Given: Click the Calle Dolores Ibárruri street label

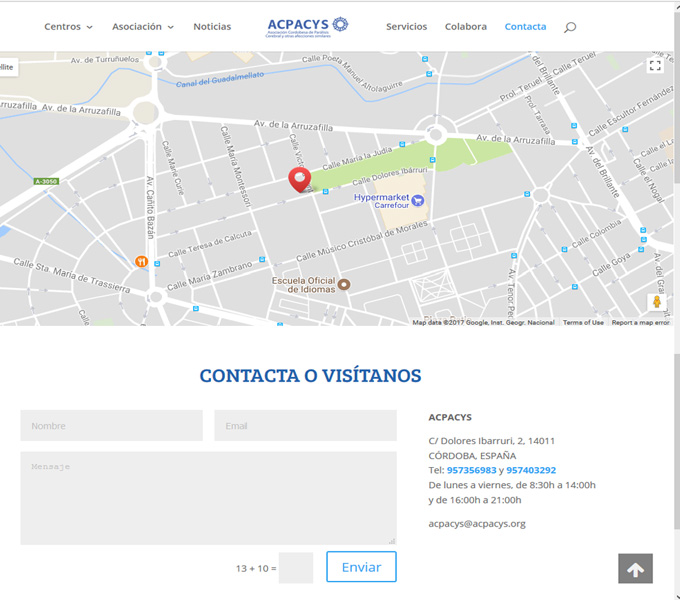Looking at the screenshot, I should [x=390, y=176].
